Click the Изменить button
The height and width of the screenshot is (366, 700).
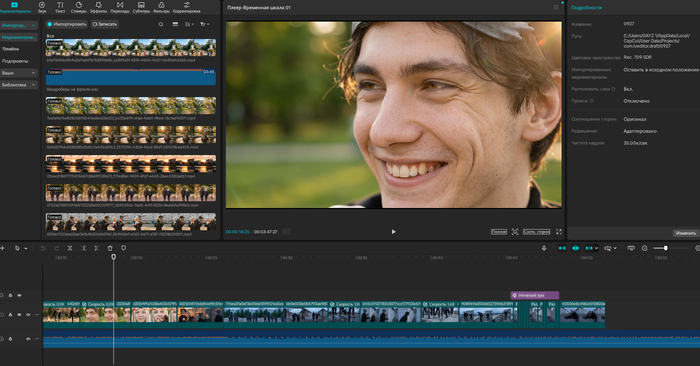[x=685, y=233]
